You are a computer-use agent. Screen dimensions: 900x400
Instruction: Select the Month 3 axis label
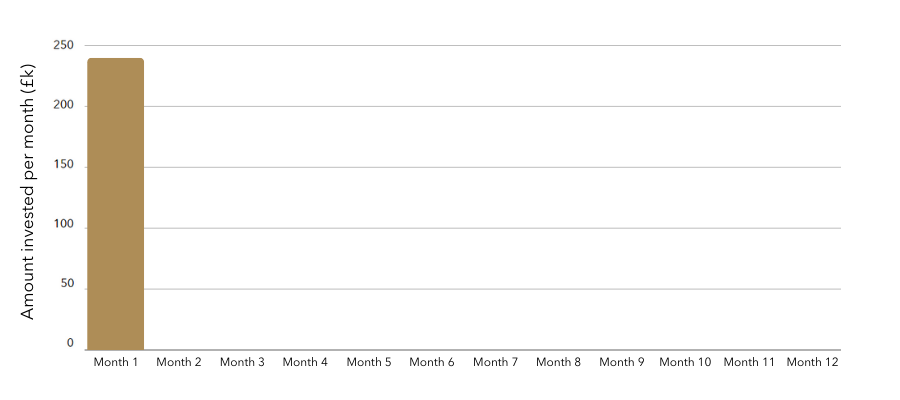tap(242, 362)
